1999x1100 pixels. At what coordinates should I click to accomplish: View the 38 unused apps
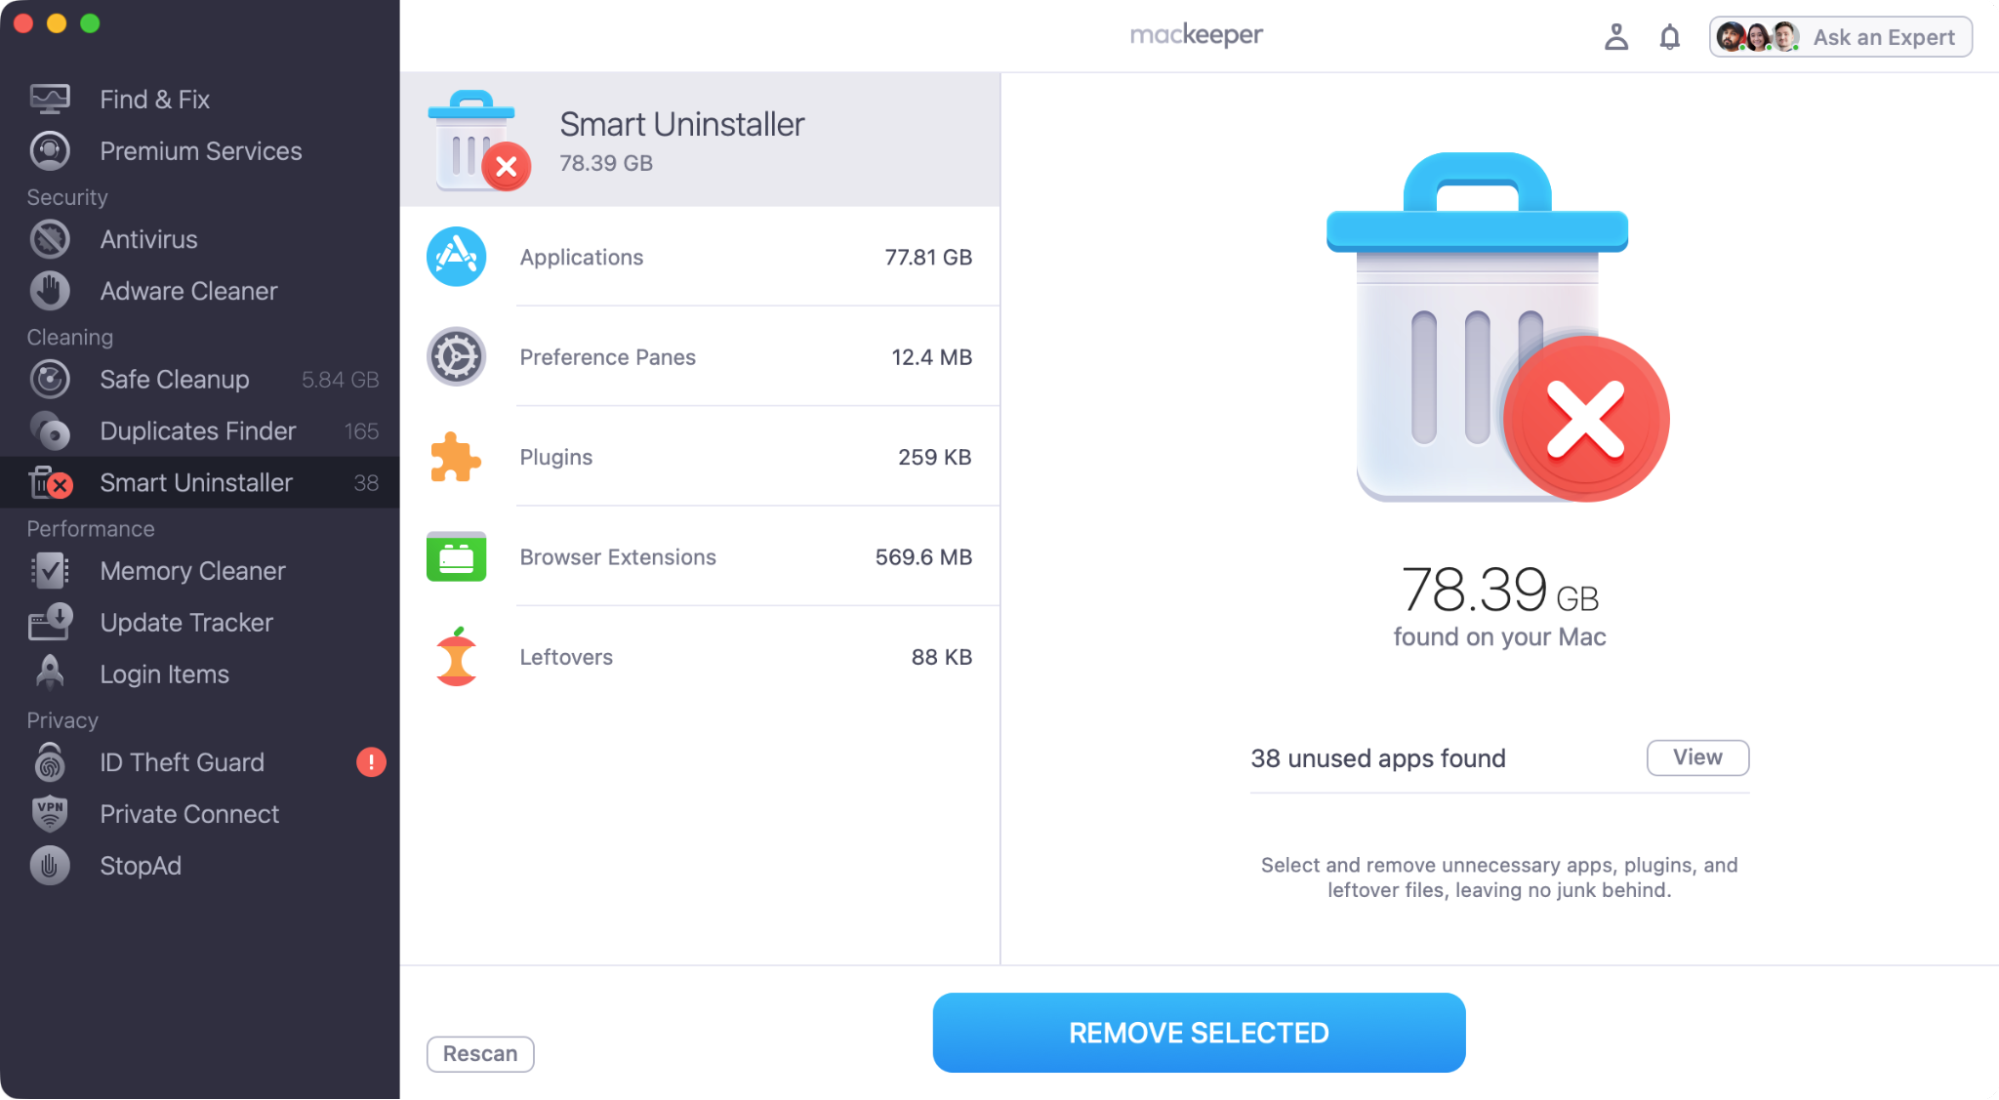pos(1697,757)
